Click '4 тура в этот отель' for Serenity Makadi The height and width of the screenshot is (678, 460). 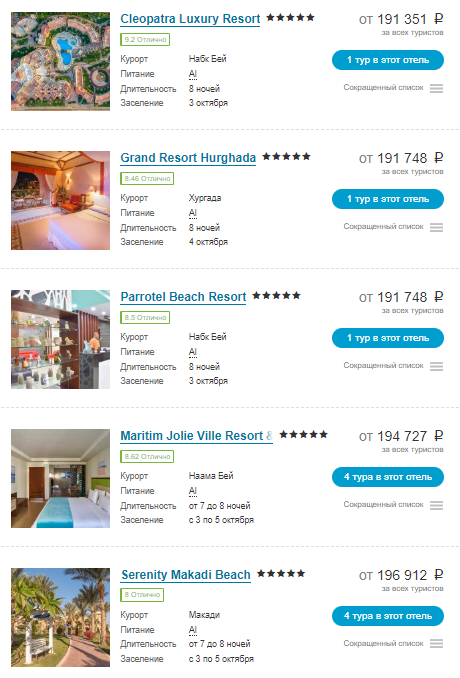[388, 616]
